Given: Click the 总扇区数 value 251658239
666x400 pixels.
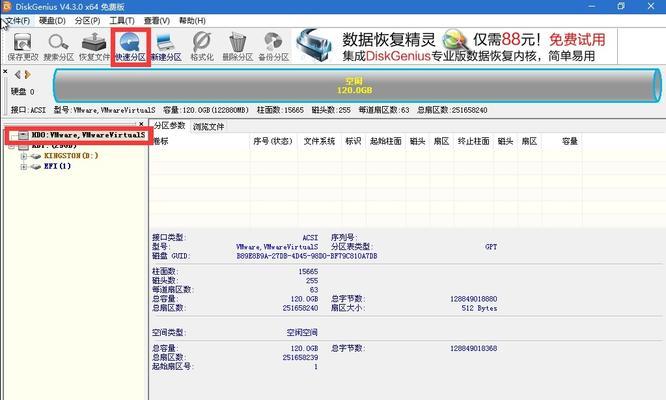Looking at the screenshot, I should pos(300,358).
